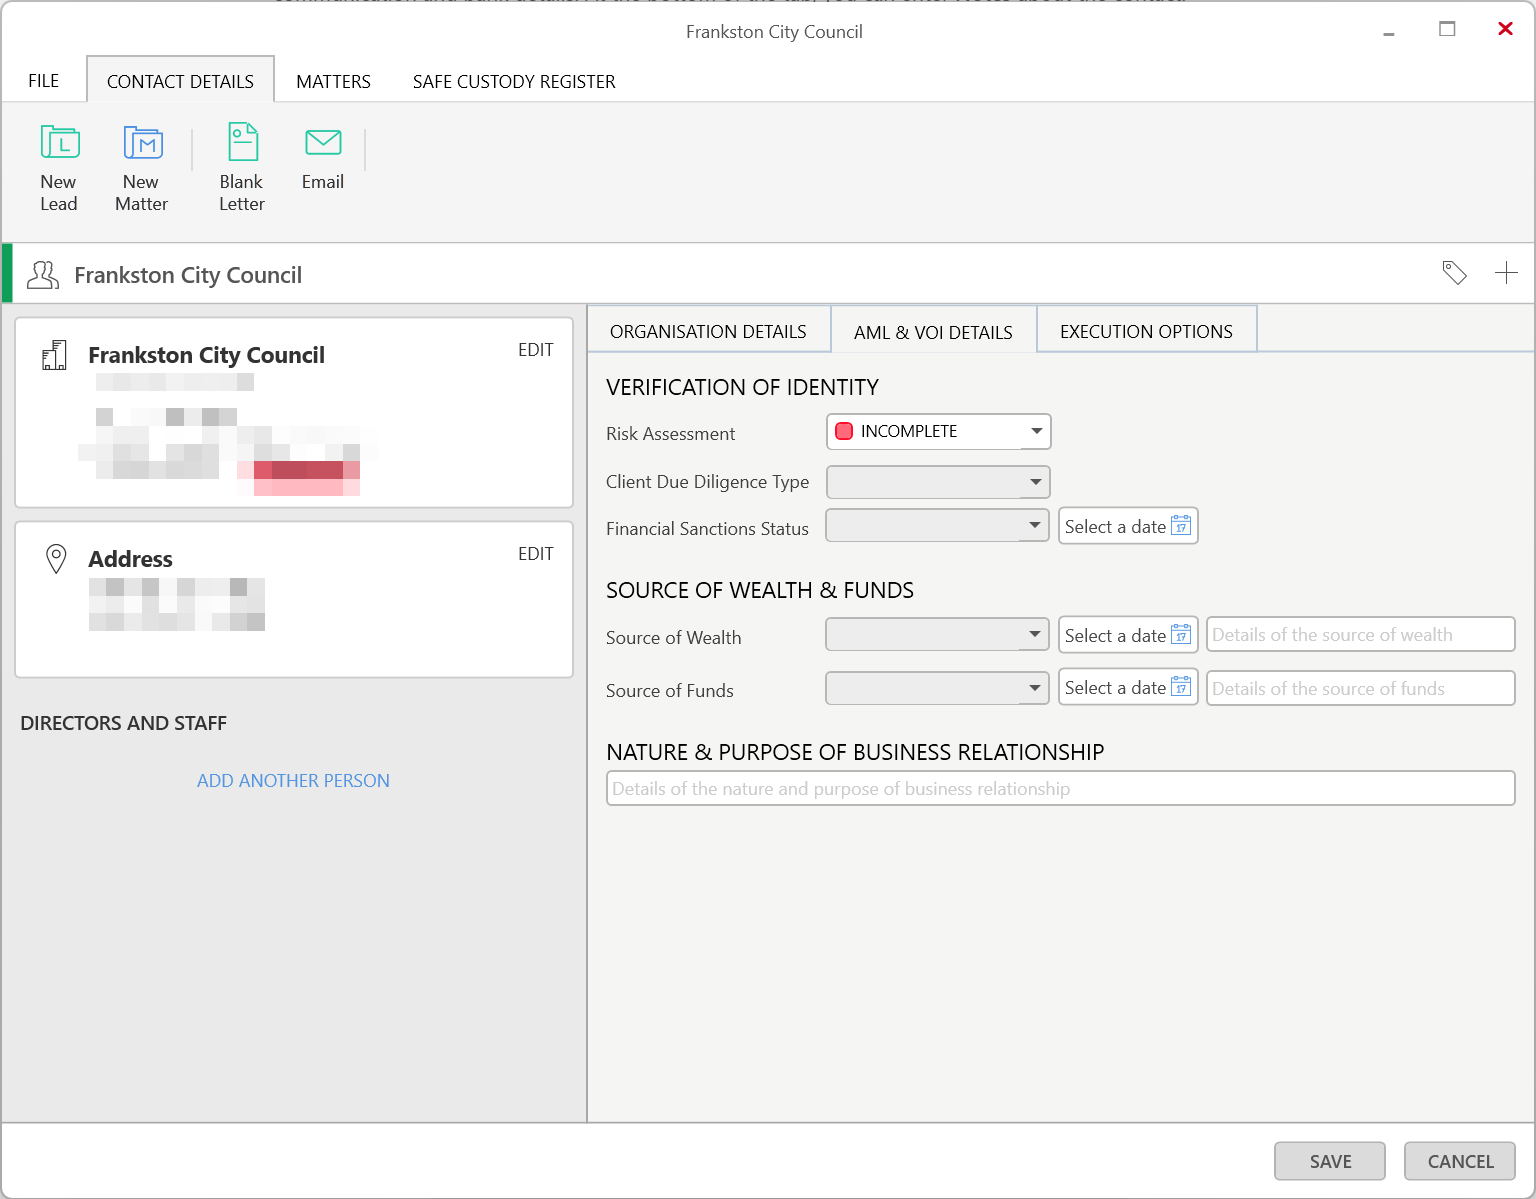The height and width of the screenshot is (1199, 1536).
Task: Create a New Matter from the toolbar
Action: pos(142,143)
